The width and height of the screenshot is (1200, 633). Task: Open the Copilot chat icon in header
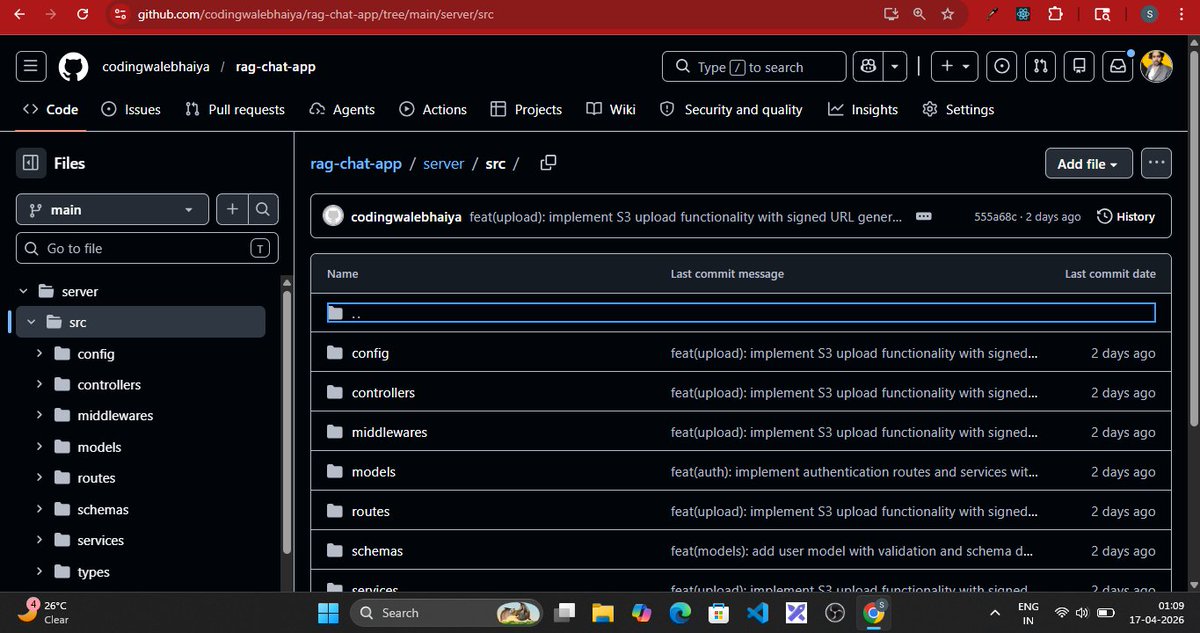tap(867, 67)
